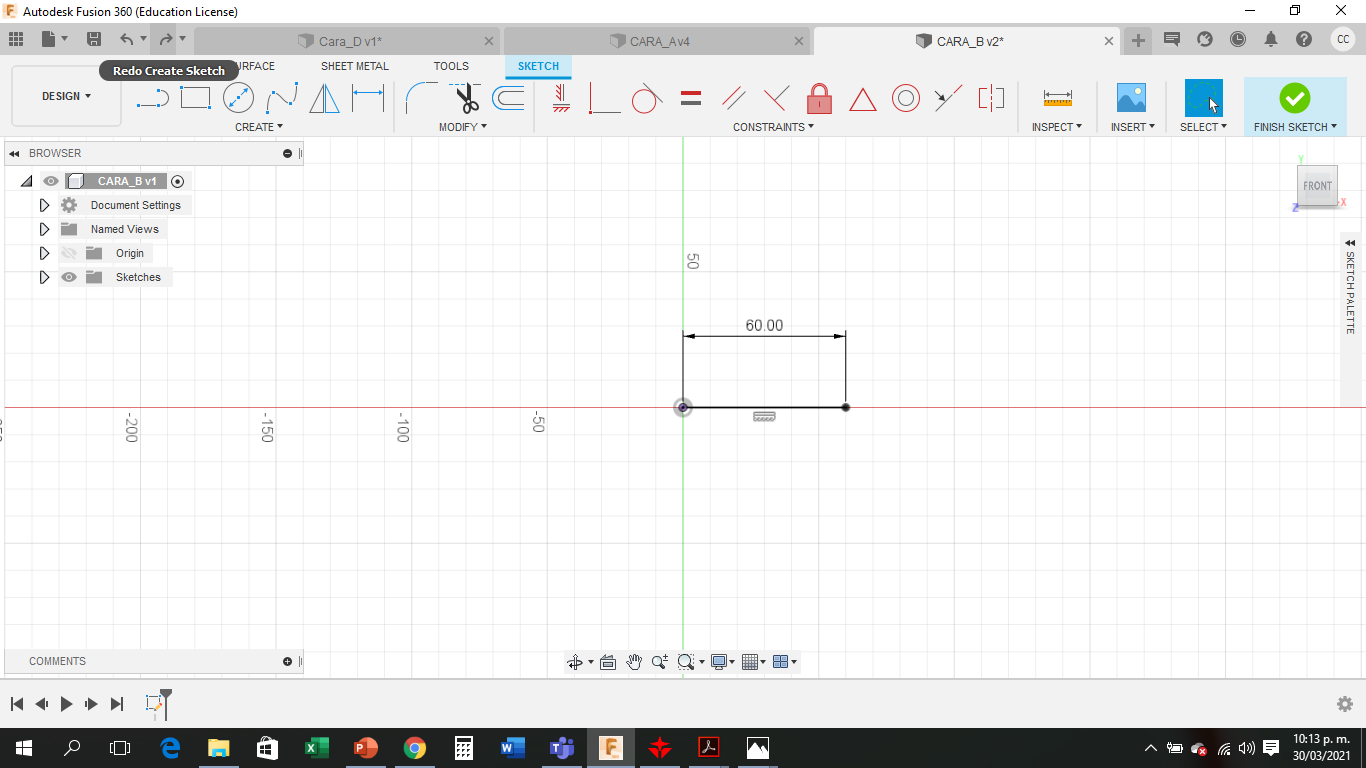The height and width of the screenshot is (768, 1366).
Task: Click the Measure ruler icon
Action: [x=1057, y=98]
